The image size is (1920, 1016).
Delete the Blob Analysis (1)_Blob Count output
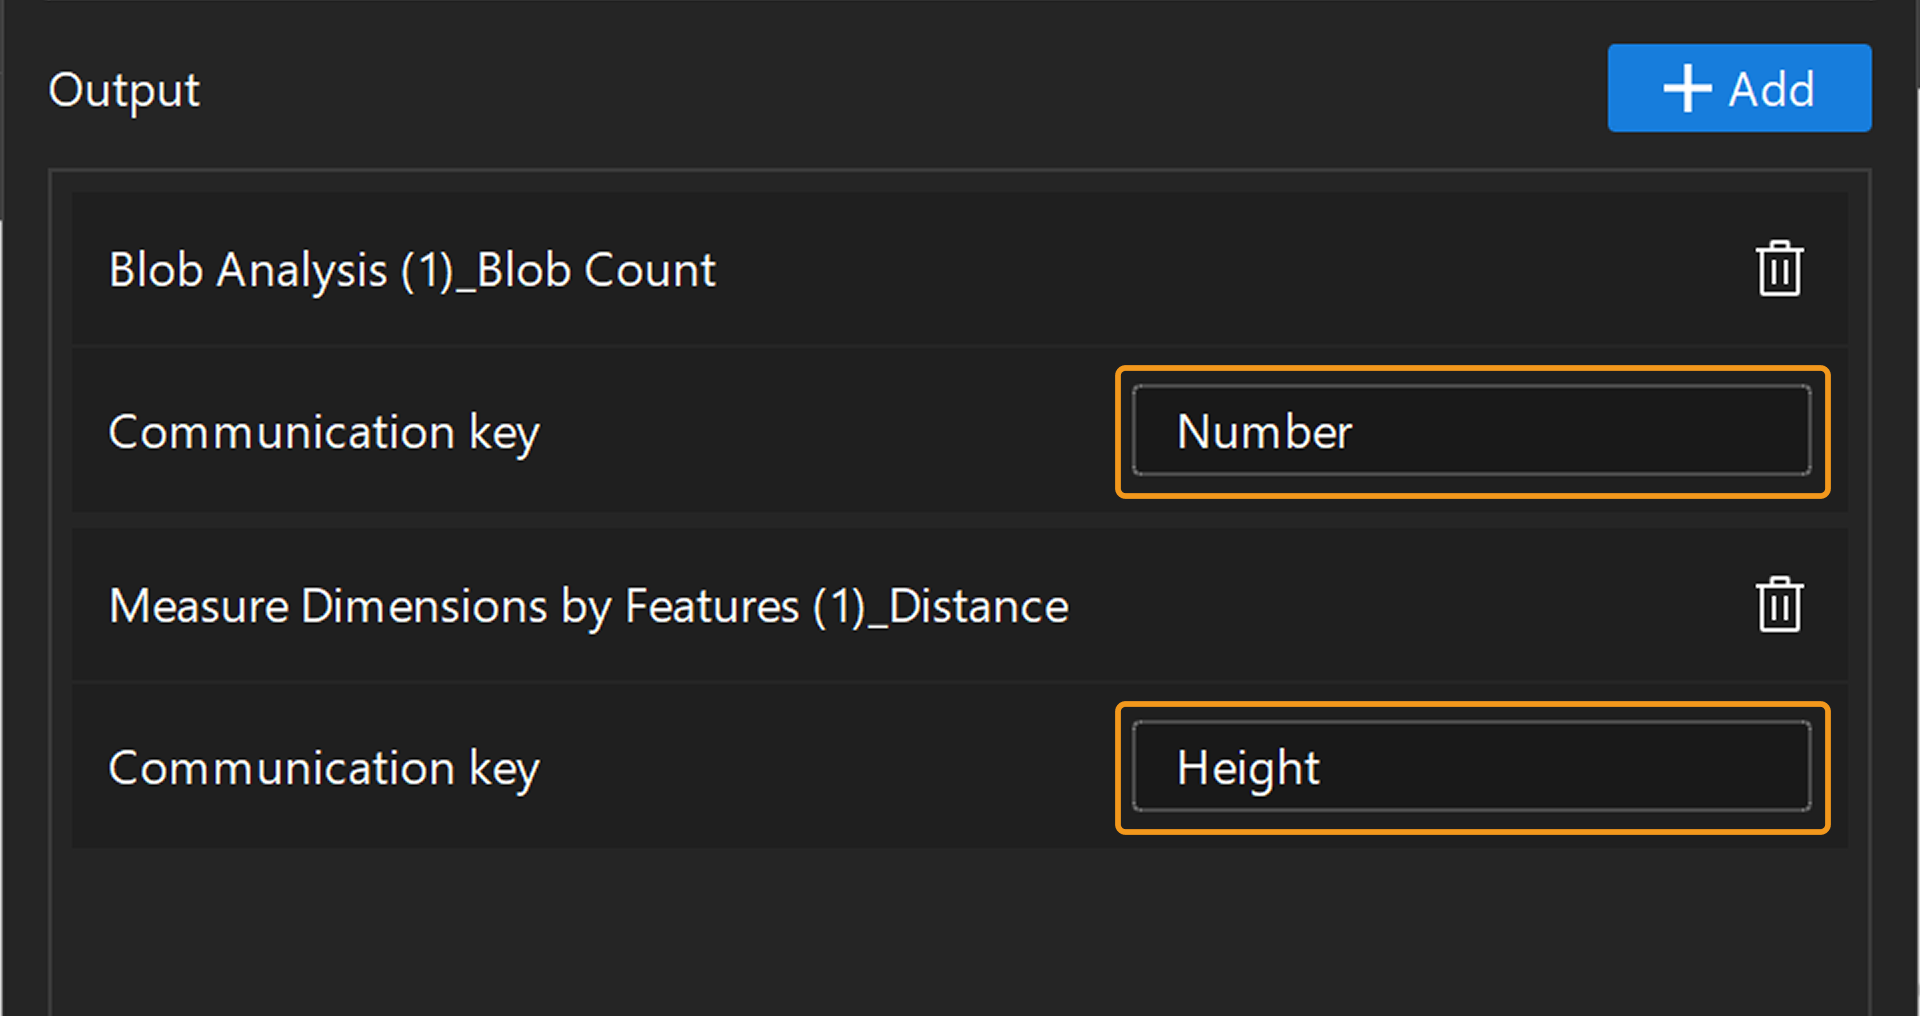(1781, 267)
